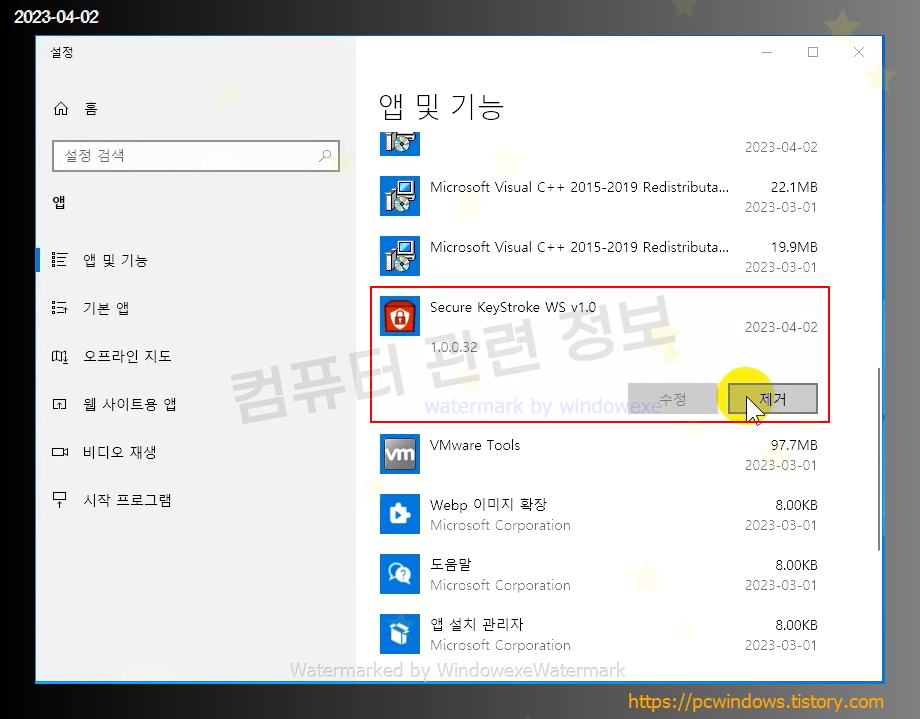Select the 앱 설치 관리자 entry
The width and height of the screenshot is (920, 719).
(598, 634)
